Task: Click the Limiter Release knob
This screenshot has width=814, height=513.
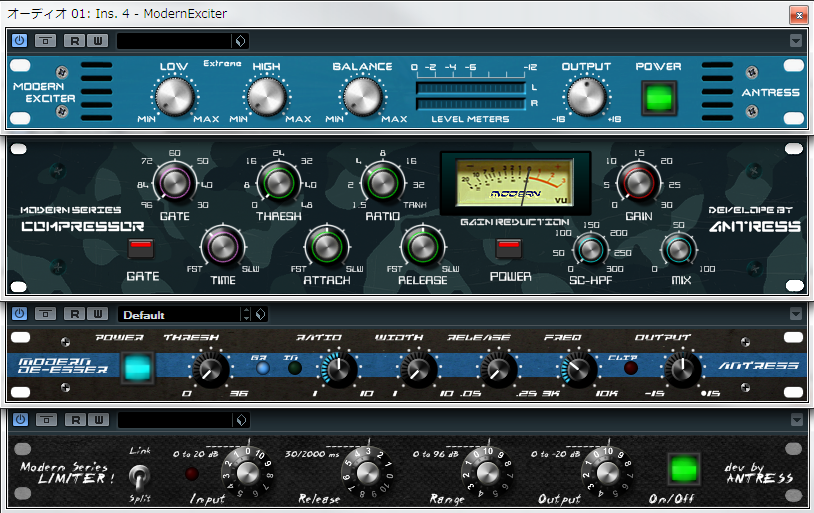Action: point(368,474)
